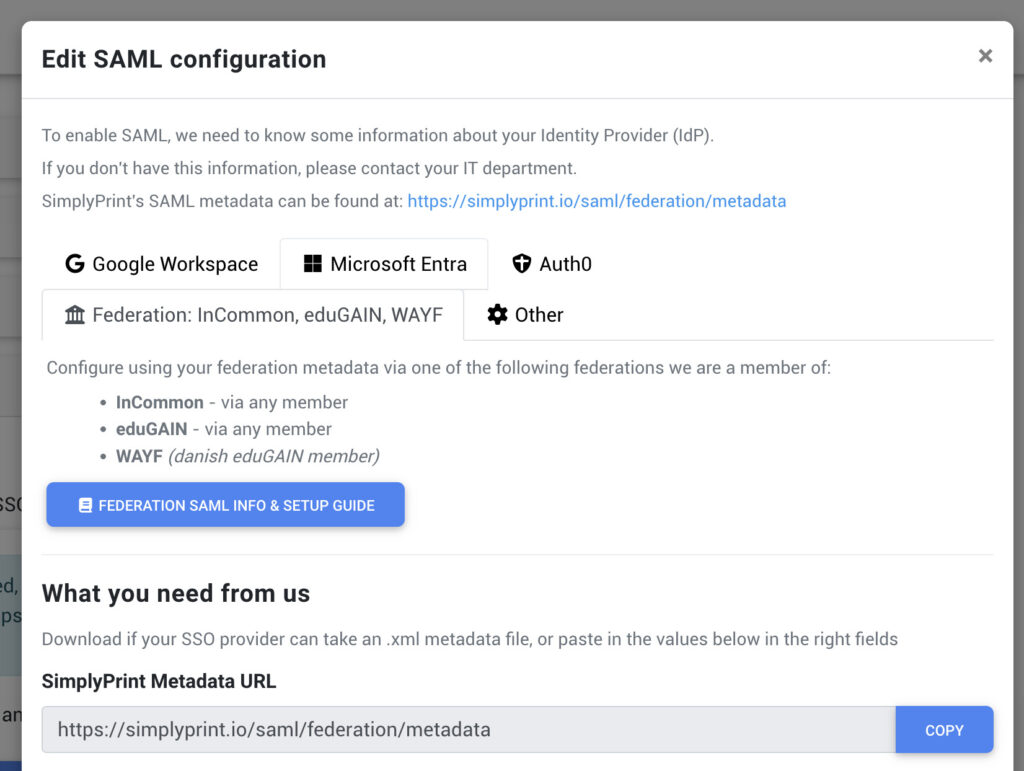The height and width of the screenshot is (771, 1024).
Task: Click the Federation institution building icon
Action: pos(74,315)
